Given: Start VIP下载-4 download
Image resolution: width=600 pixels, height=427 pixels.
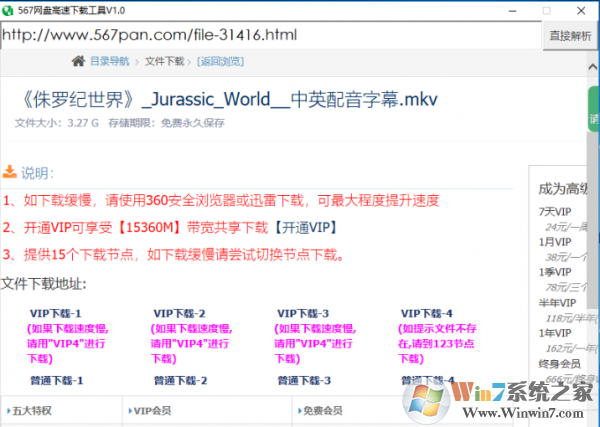Looking at the screenshot, I should pyautogui.click(x=427, y=313).
